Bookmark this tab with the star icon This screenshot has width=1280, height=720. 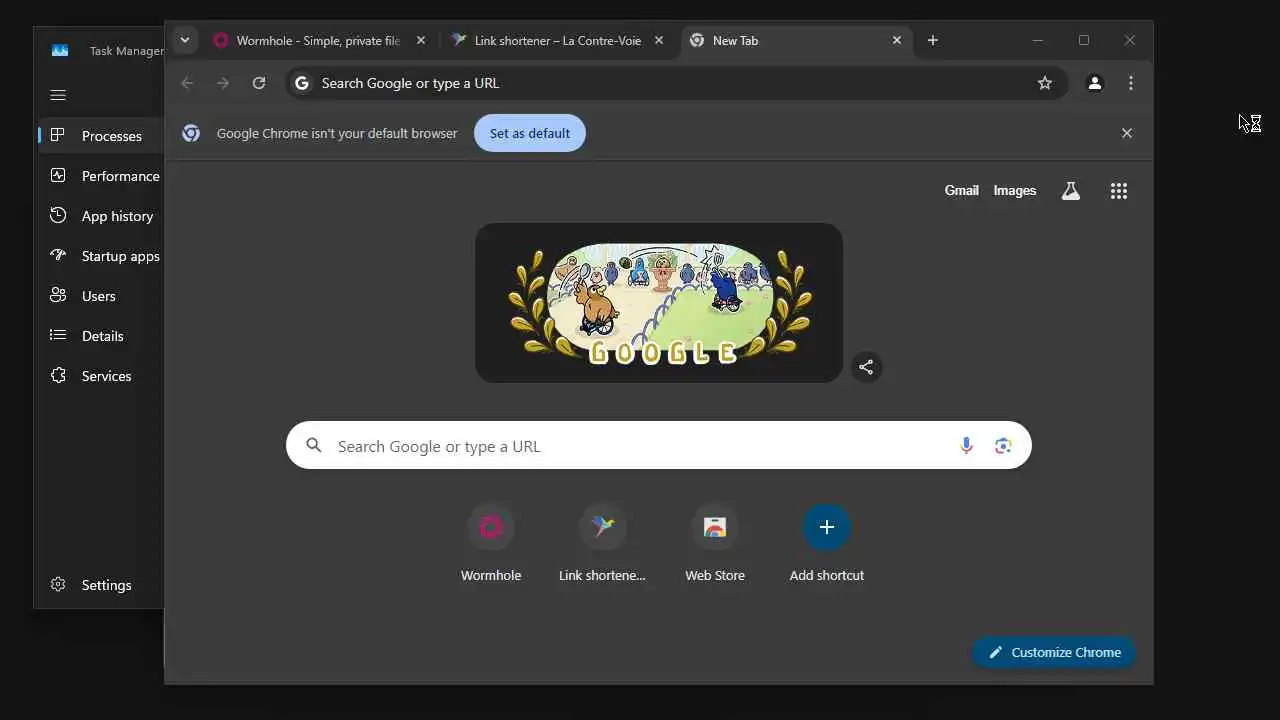click(1045, 83)
